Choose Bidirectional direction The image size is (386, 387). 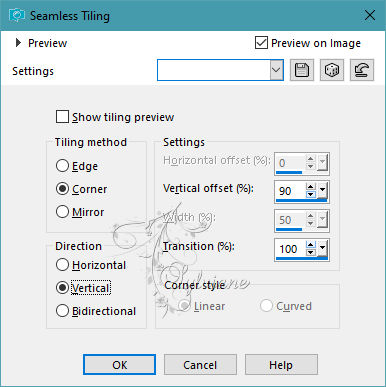click(62, 311)
